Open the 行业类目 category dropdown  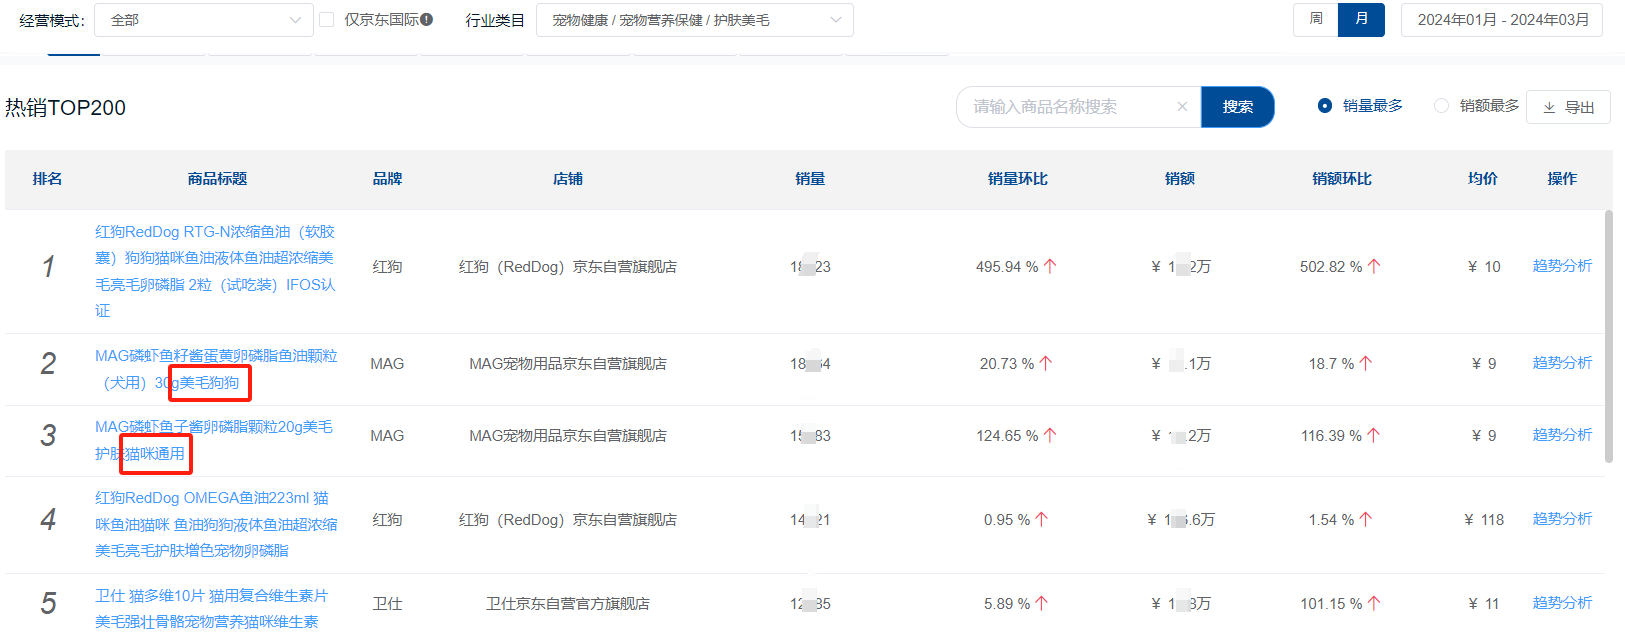[x=695, y=20]
